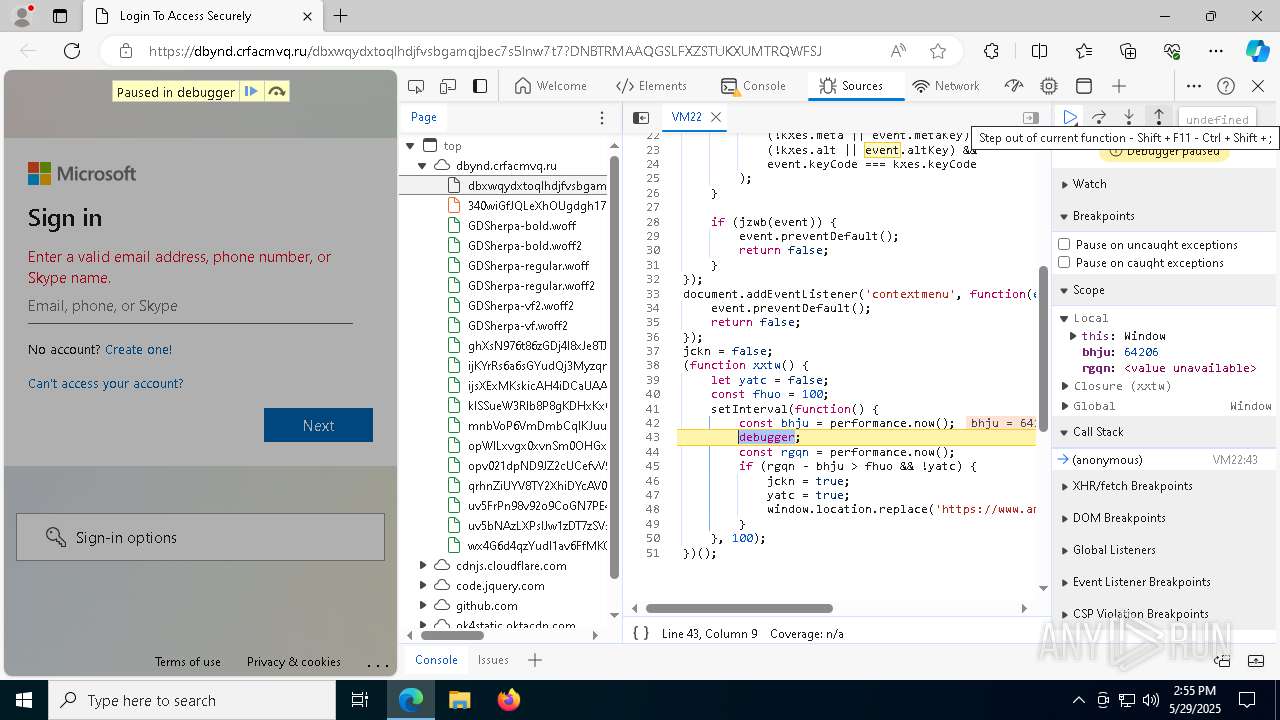Click Can't access your account link
The width and height of the screenshot is (1280, 720).
(106, 383)
